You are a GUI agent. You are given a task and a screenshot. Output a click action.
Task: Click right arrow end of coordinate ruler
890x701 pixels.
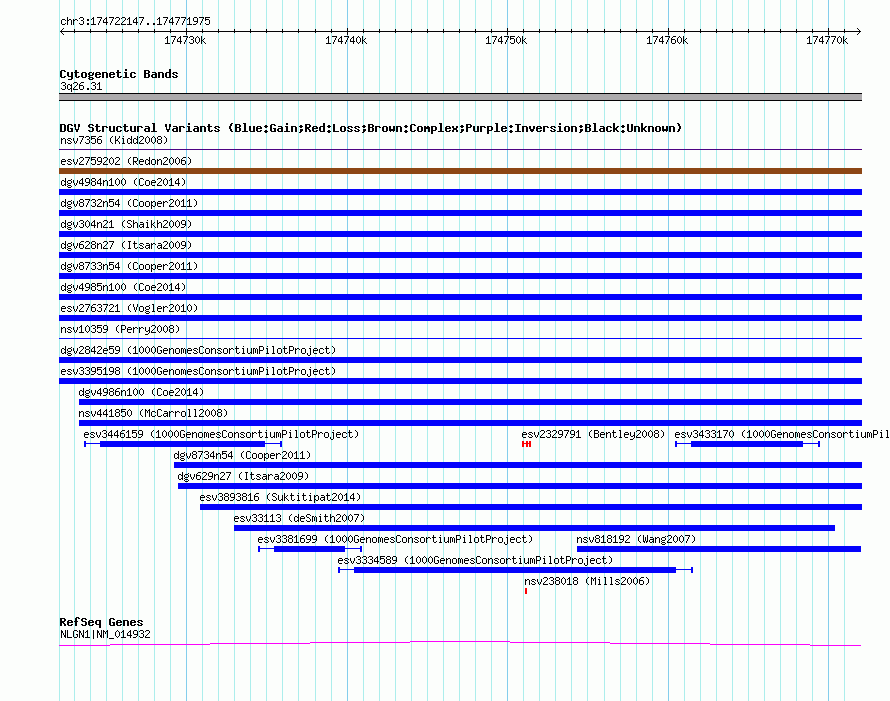[858, 31]
